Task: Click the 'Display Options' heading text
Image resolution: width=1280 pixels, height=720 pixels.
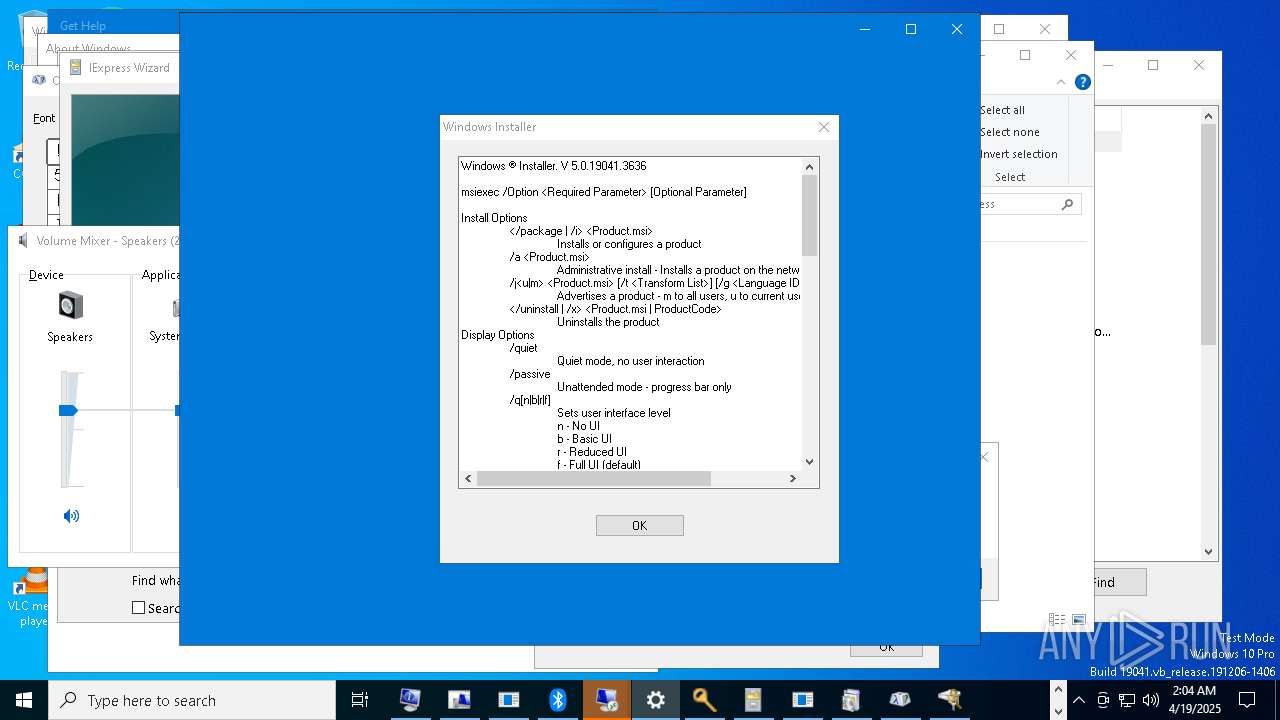Action: [x=497, y=335]
